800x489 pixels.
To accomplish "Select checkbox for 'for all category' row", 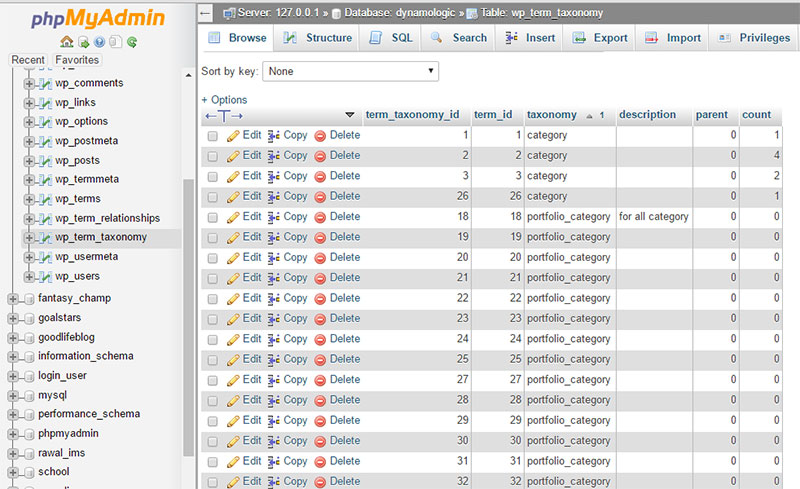I will point(213,217).
